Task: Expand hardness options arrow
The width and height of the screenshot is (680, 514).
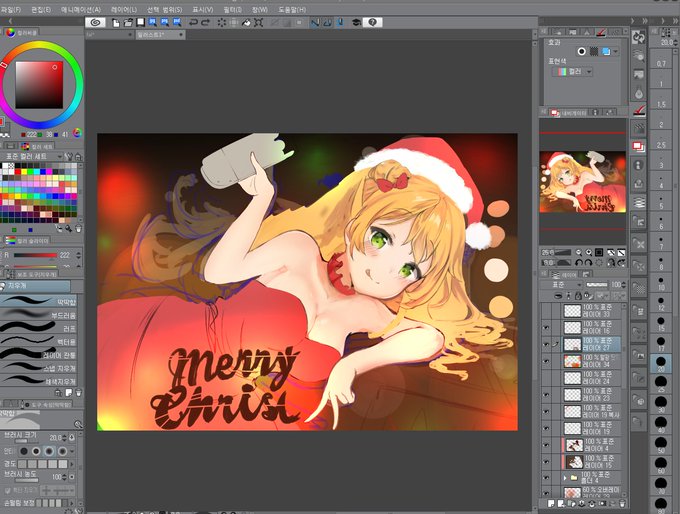Action: [72, 464]
